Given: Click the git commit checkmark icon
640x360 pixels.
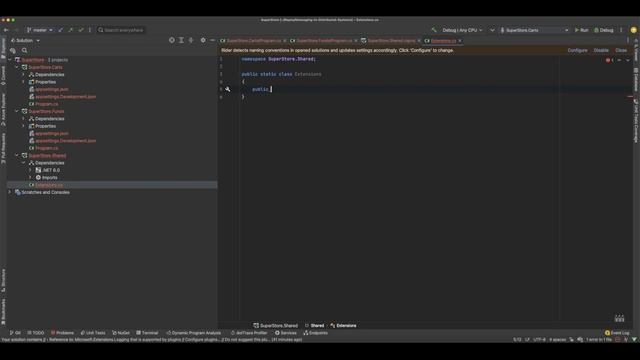Looking at the screenshot, I should click(x=81, y=30).
